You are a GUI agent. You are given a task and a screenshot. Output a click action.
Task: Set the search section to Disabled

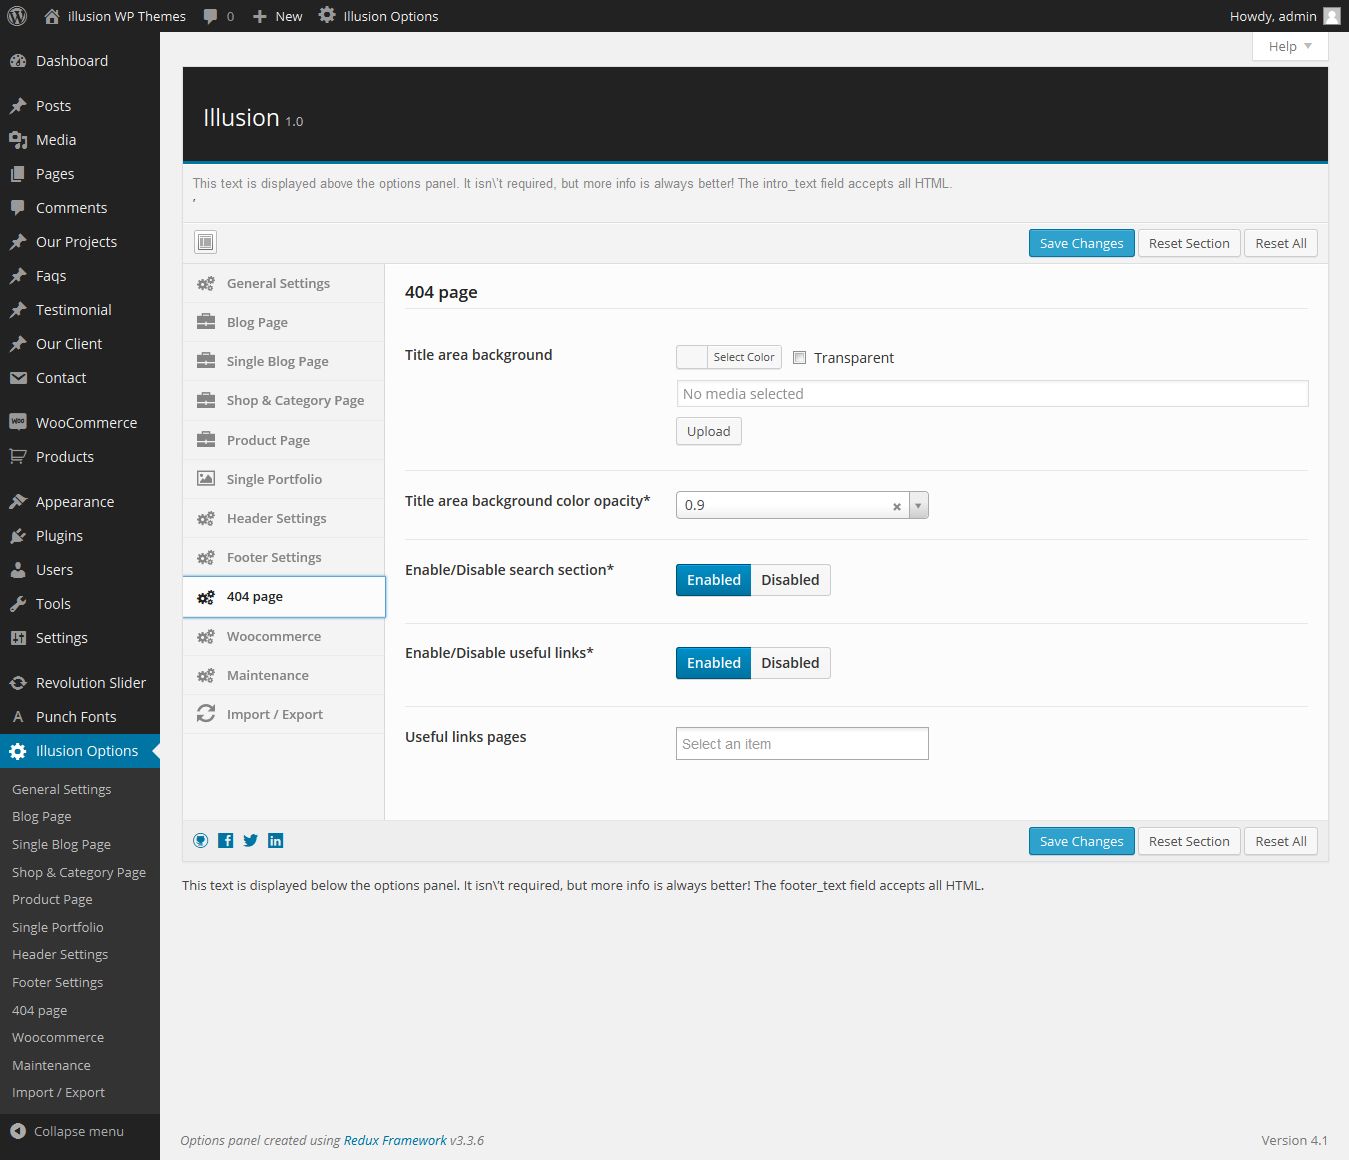tap(790, 580)
